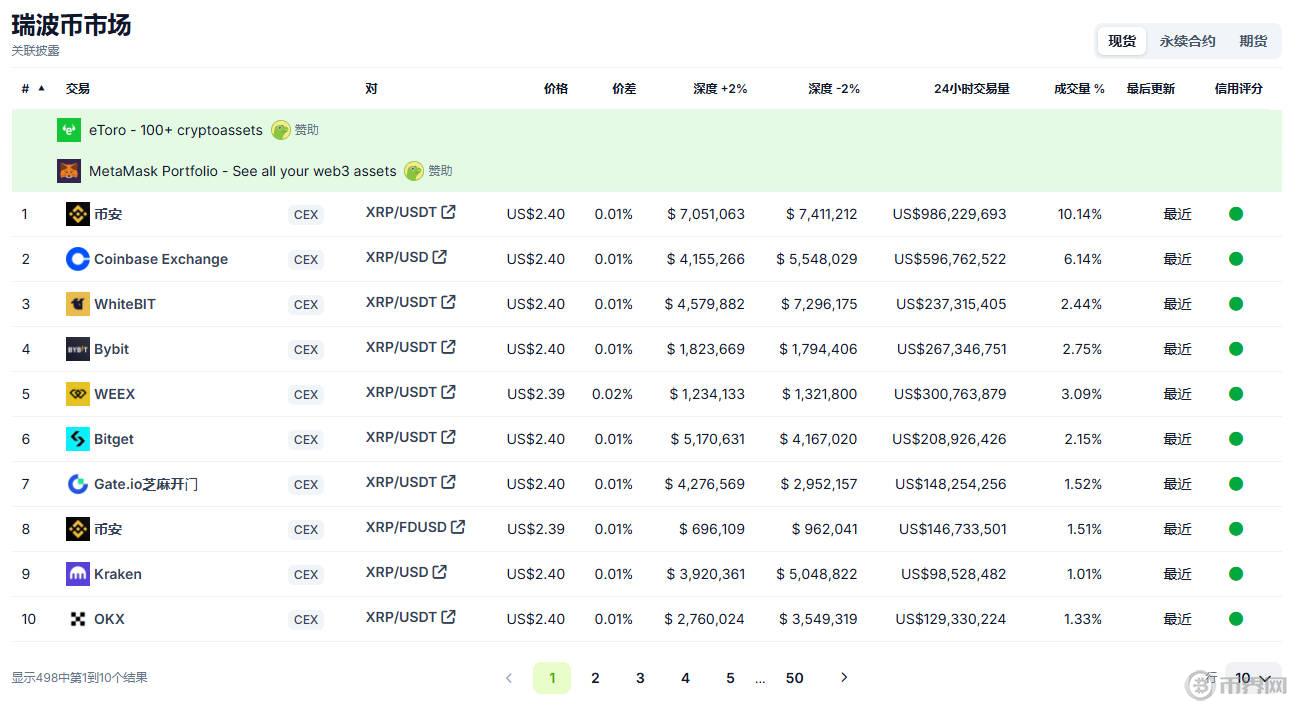Open the 期货 tab

pos(1253,41)
